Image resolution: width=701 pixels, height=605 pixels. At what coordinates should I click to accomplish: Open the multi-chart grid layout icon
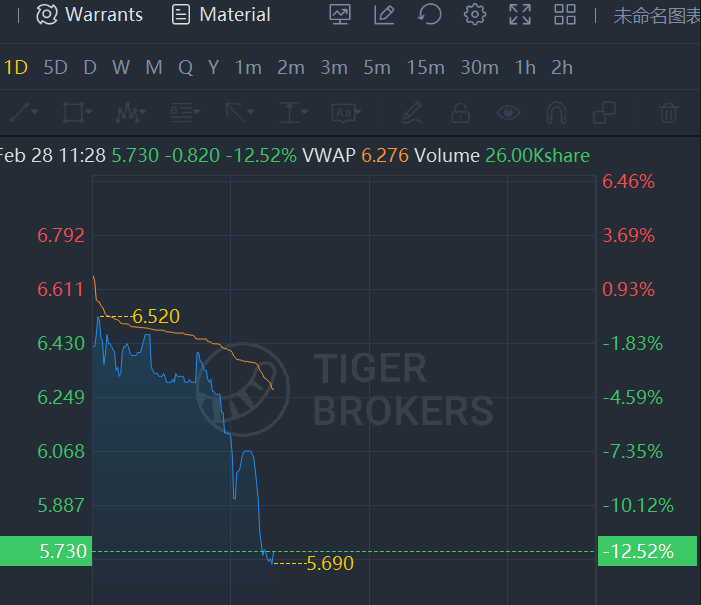[565, 15]
